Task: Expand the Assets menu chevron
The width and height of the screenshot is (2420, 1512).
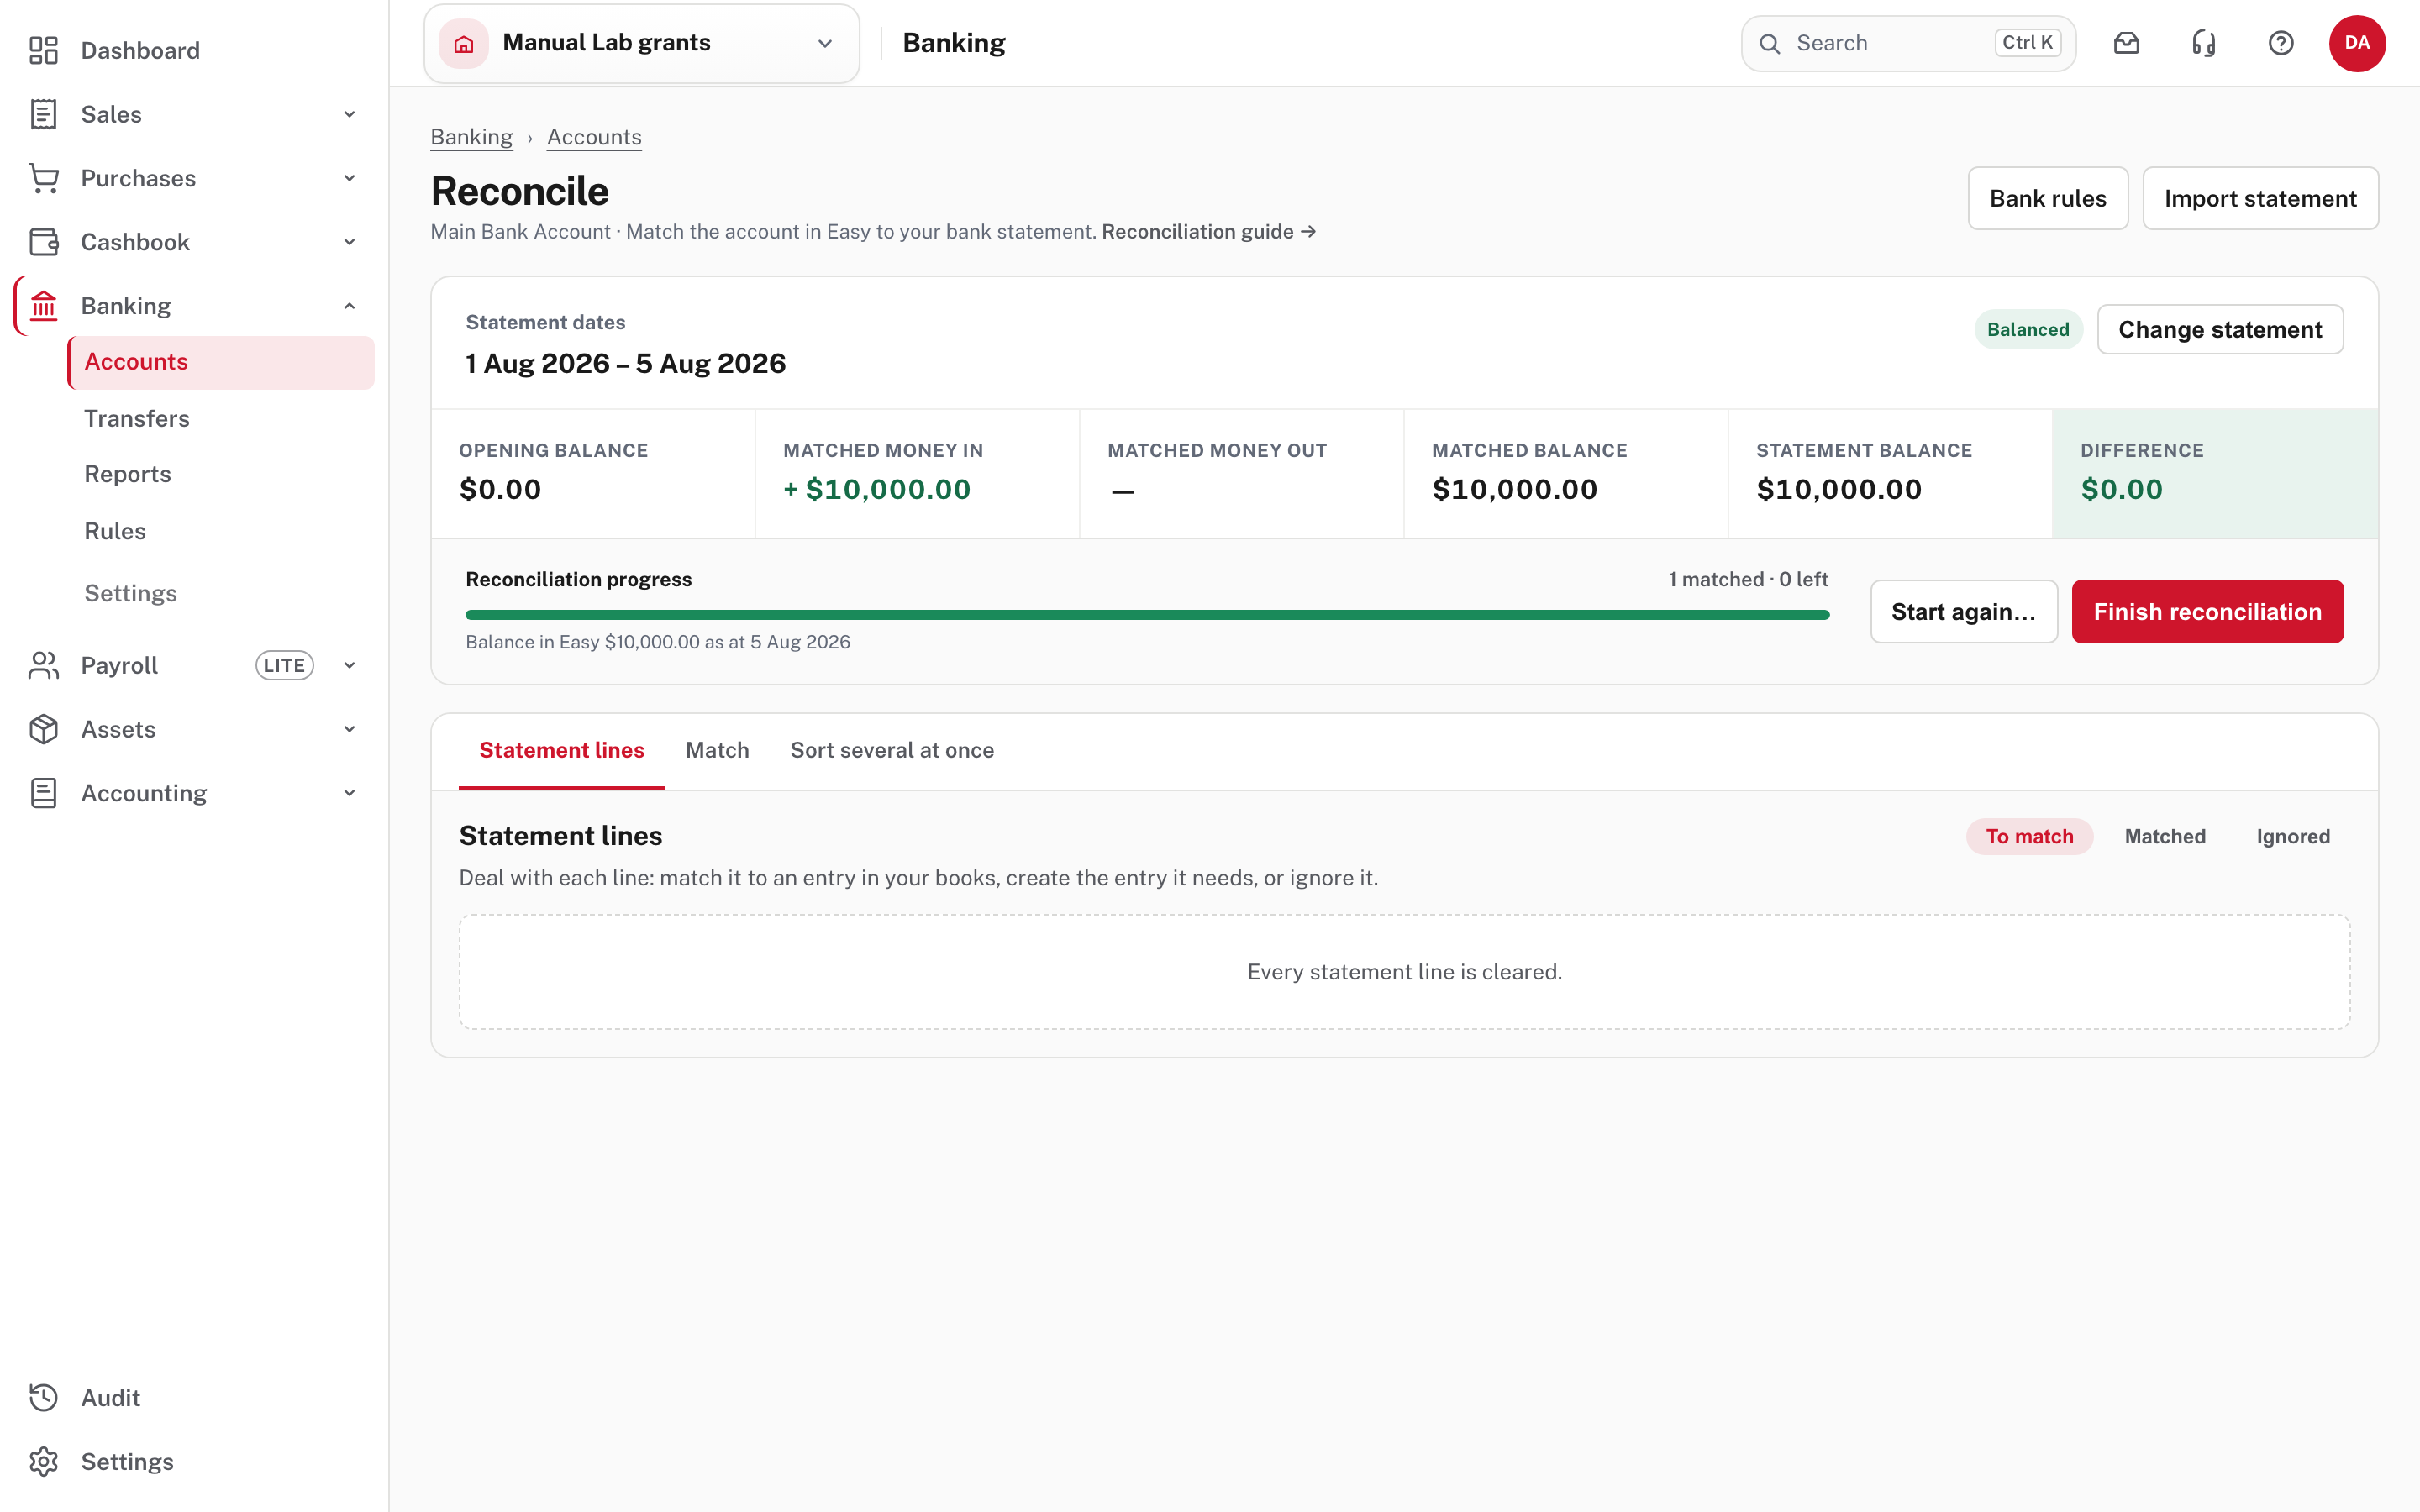Action: (349, 729)
